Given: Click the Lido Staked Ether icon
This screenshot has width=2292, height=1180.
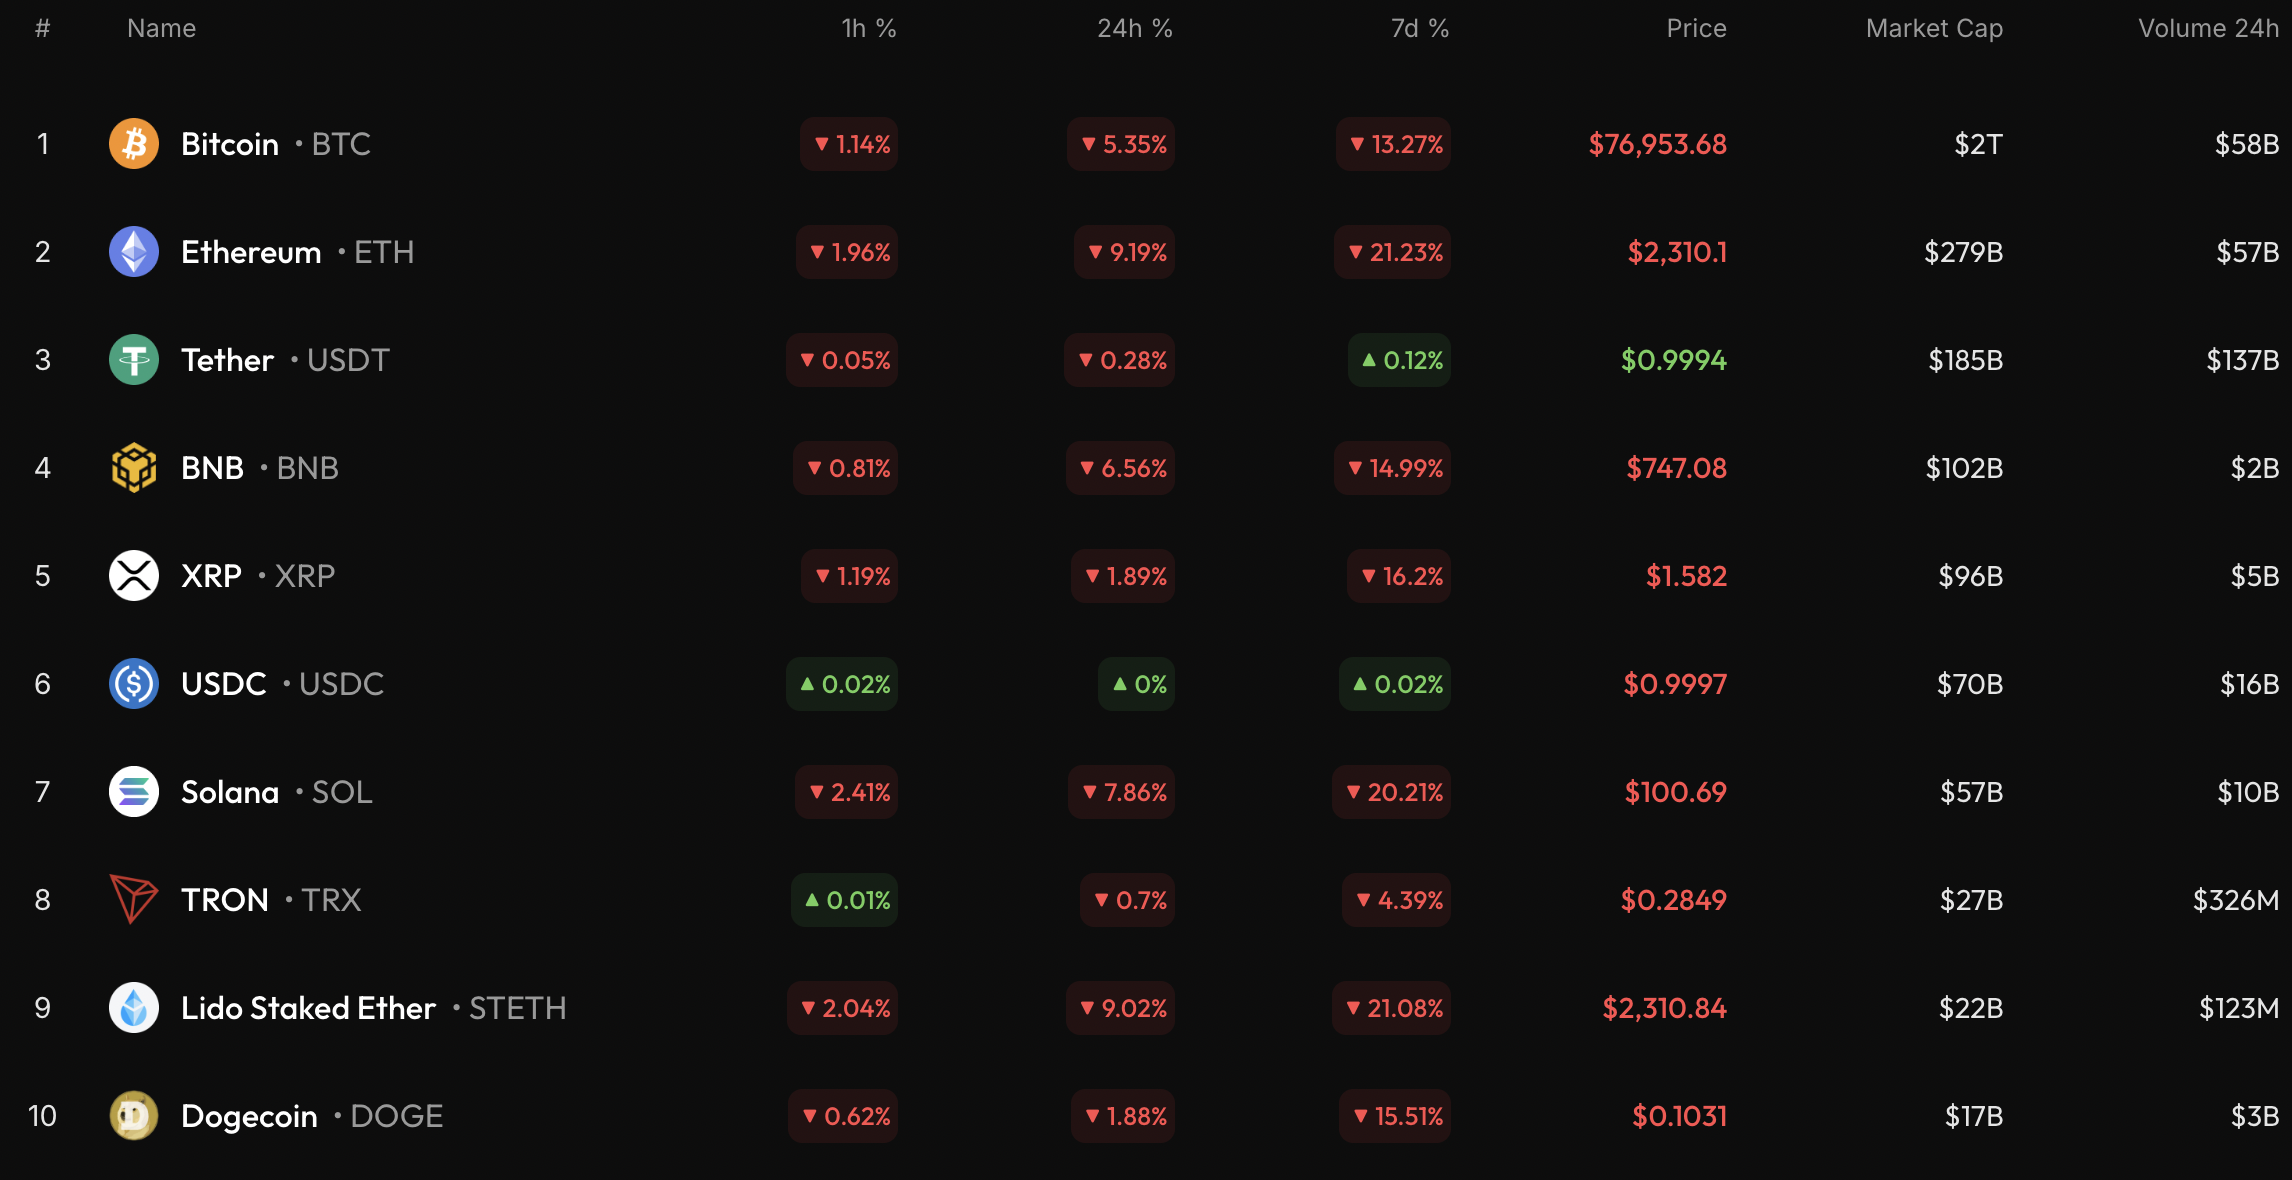Looking at the screenshot, I should [x=134, y=1008].
